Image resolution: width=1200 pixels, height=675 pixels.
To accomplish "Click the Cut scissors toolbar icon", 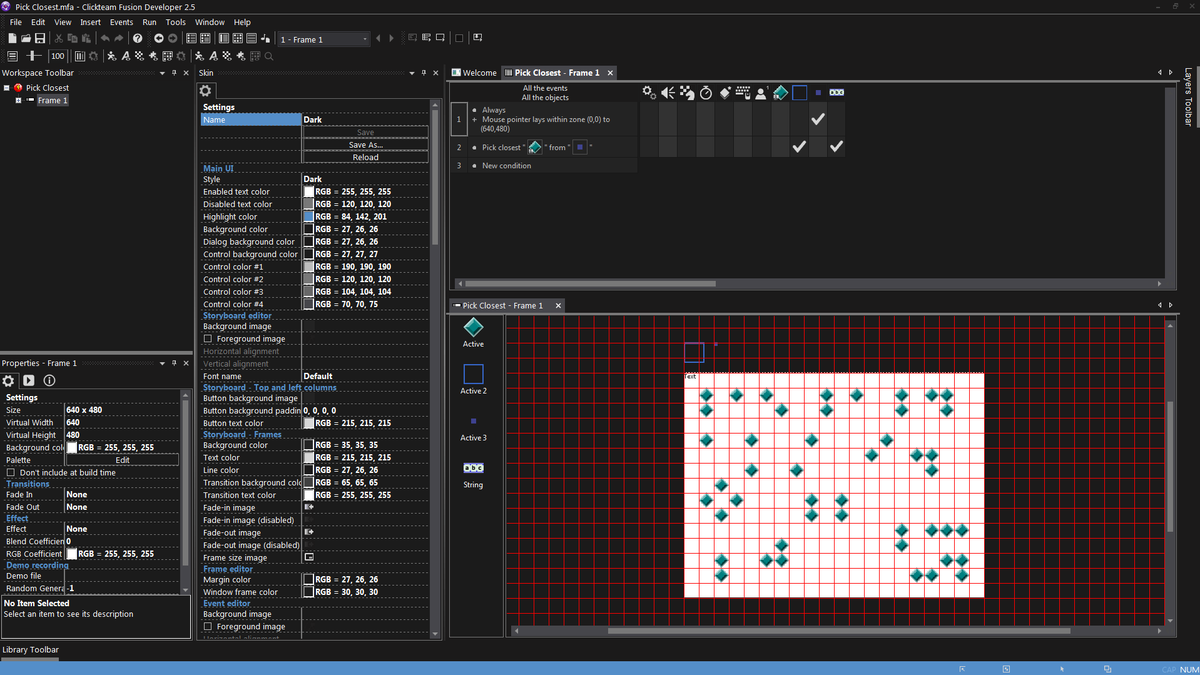I will pyautogui.click(x=59, y=38).
